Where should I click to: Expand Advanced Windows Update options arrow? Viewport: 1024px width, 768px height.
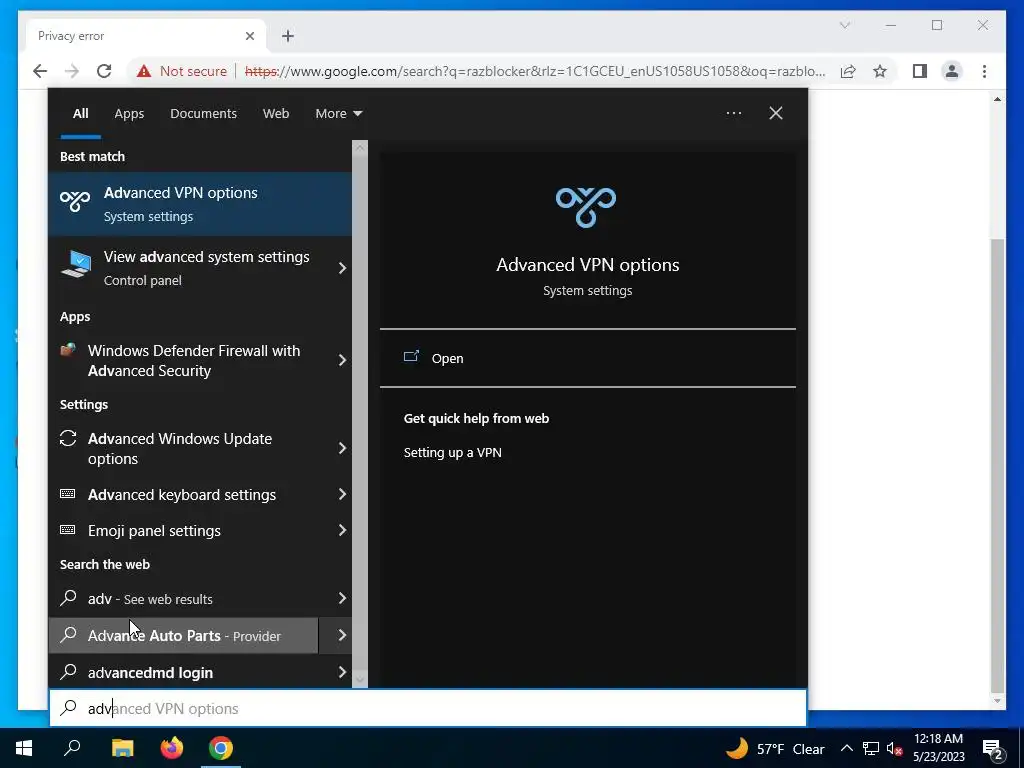coord(342,448)
